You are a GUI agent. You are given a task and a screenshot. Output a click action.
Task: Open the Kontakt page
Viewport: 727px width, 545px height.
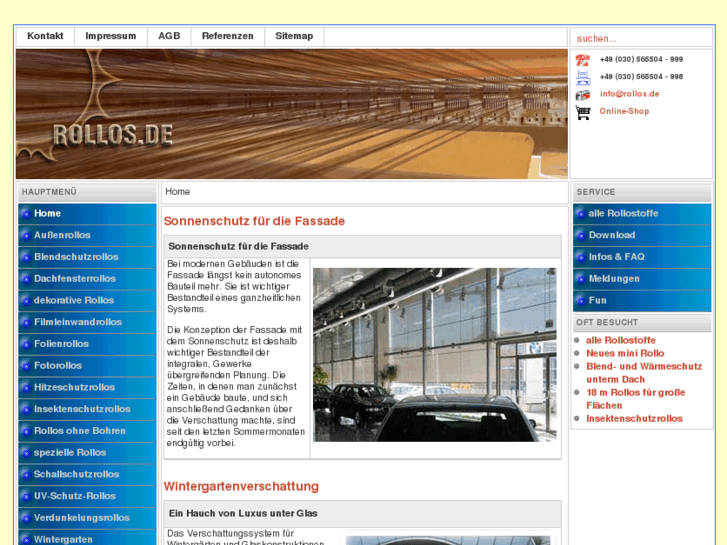[x=45, y=36]
